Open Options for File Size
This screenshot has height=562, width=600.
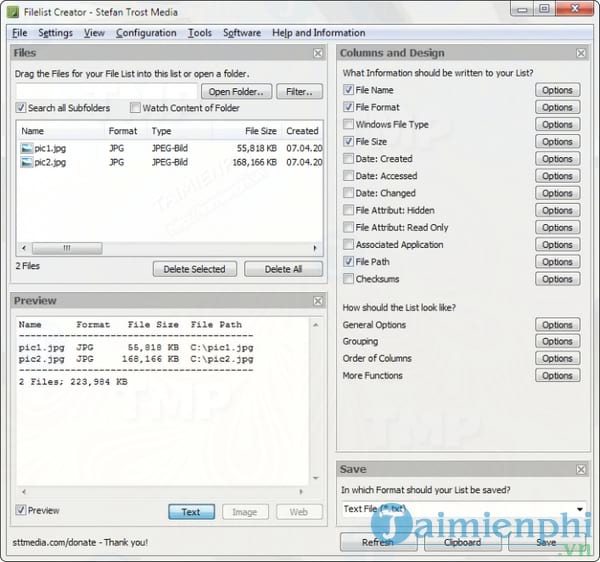[x=557, y=142]
